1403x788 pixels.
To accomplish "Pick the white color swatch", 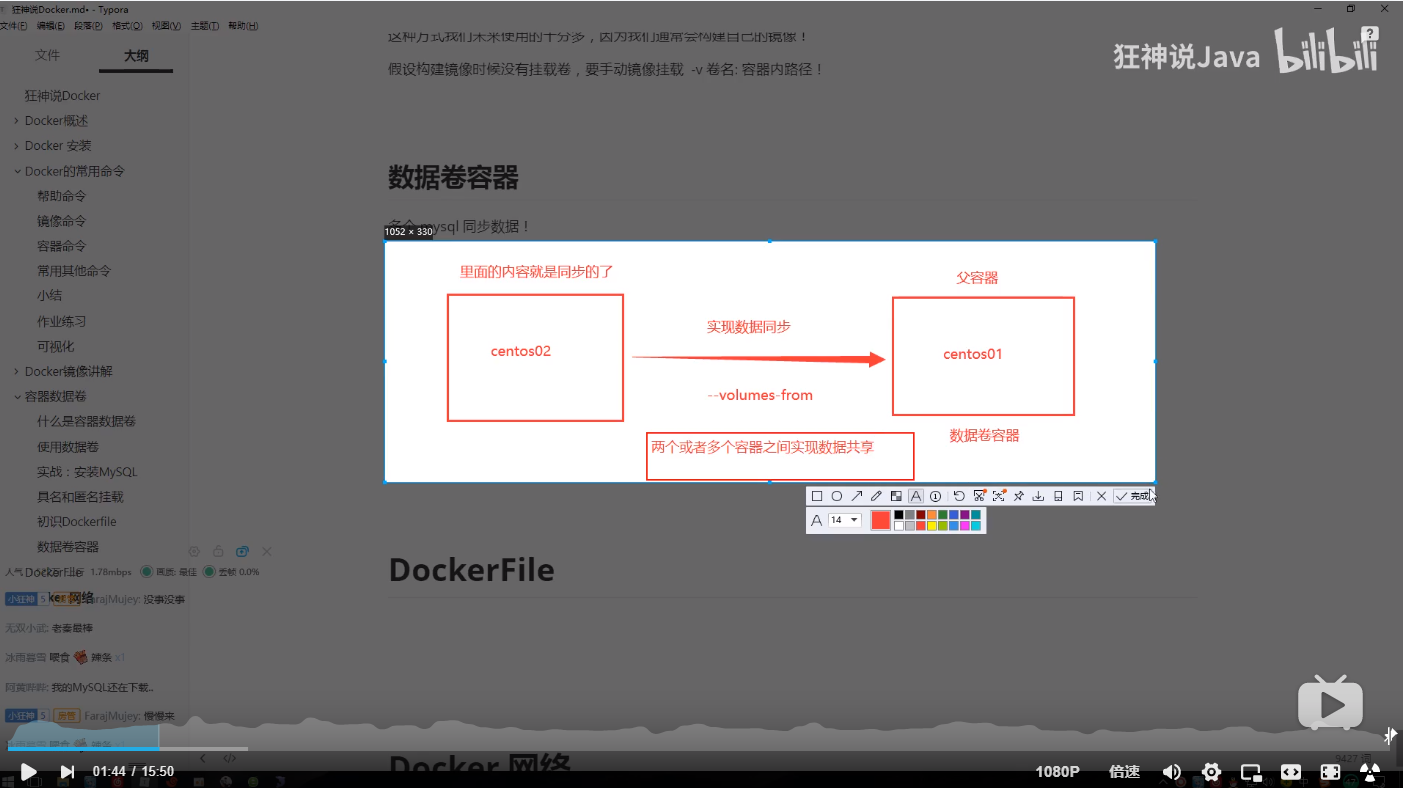I will pyautogui.click(x=899, y=526).
